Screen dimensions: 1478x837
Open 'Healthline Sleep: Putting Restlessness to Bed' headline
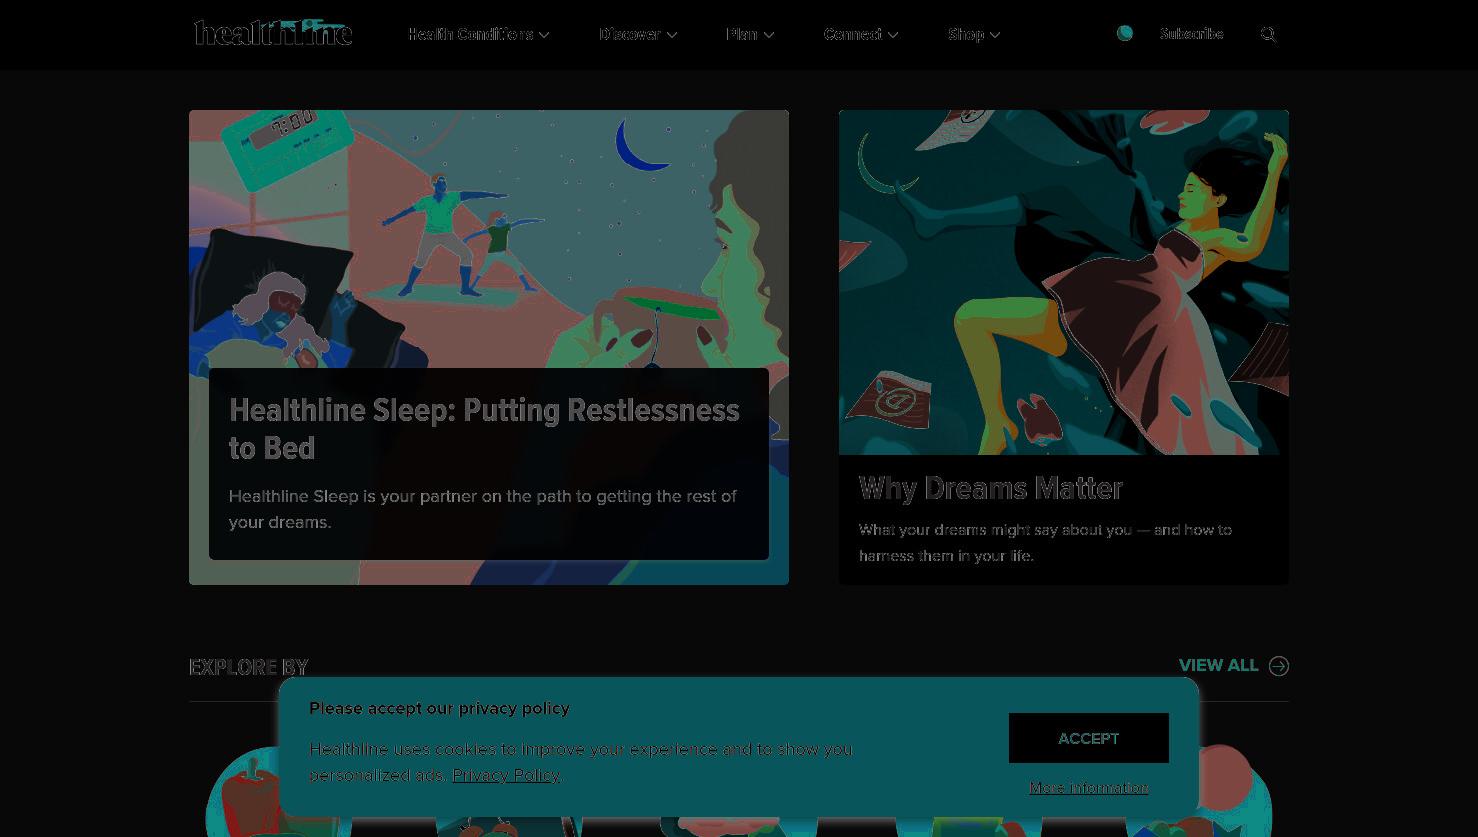pos(484,429)
